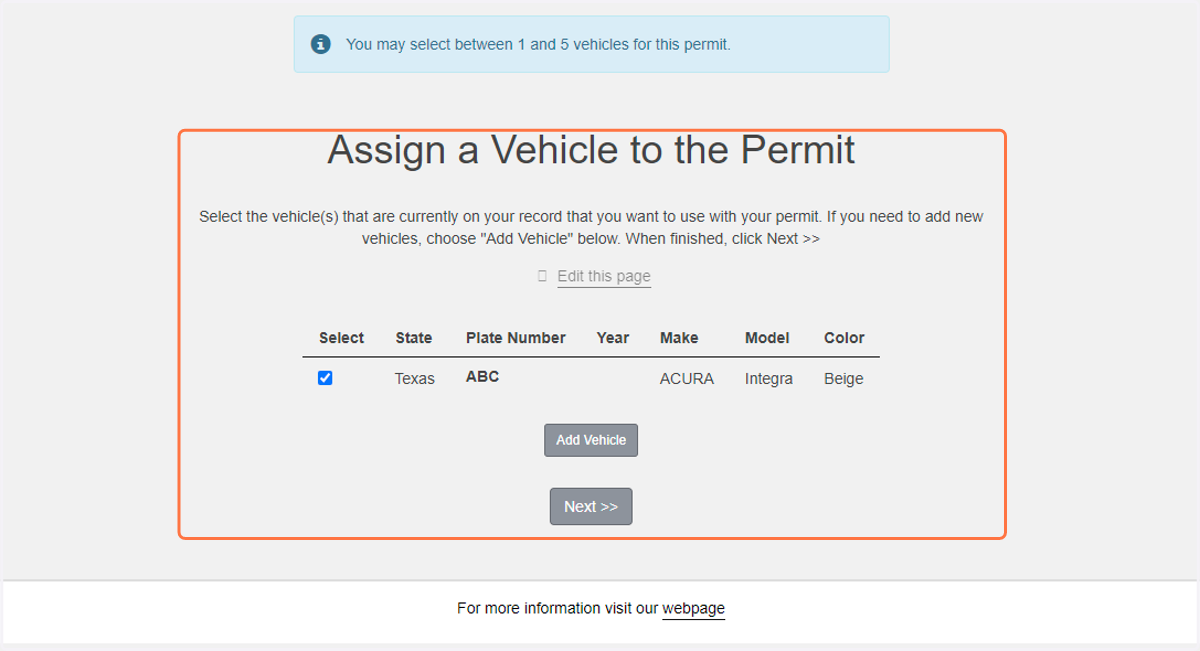Click the Assign a Vehicle to the Permit heading
The image size is (1200, 651).
tap(591, 150)
